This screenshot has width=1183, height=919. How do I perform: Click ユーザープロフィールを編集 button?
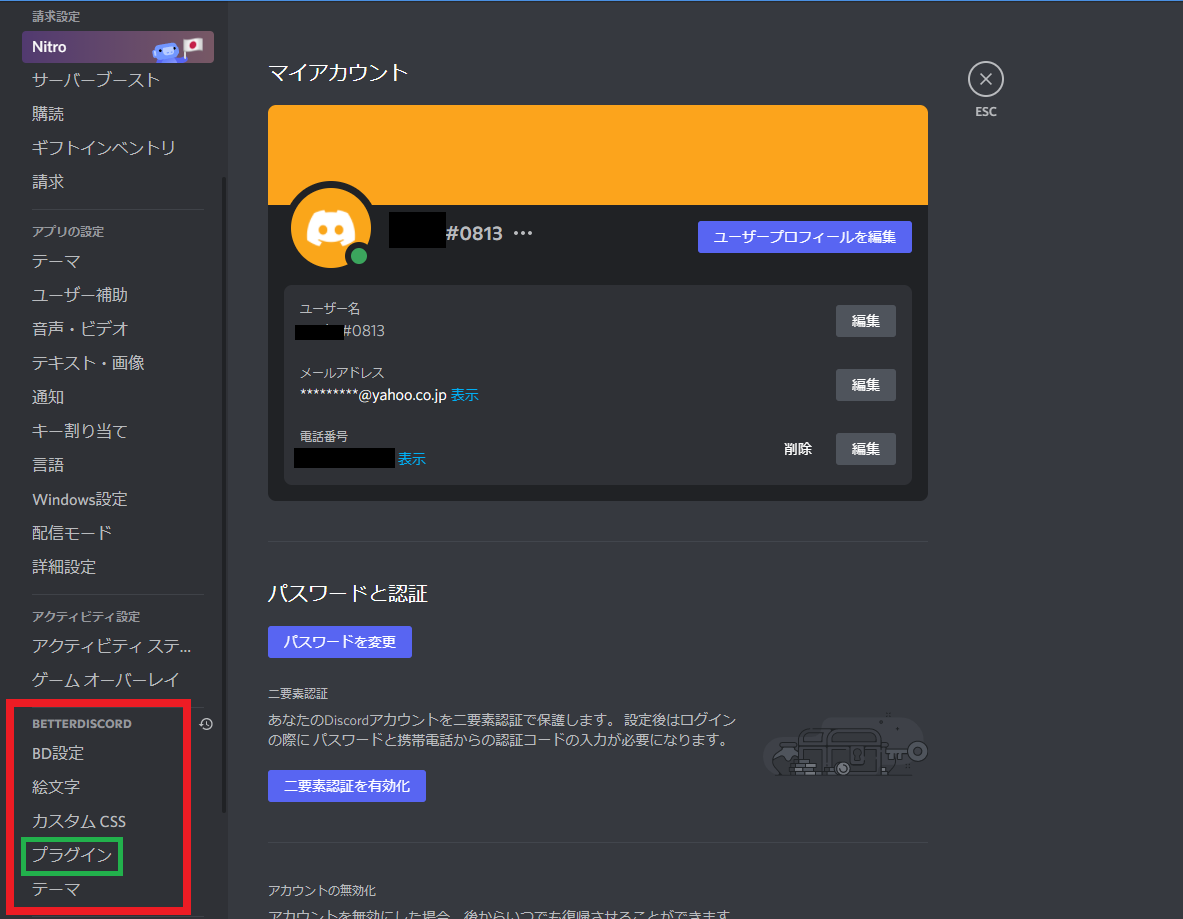coord(804,237)
